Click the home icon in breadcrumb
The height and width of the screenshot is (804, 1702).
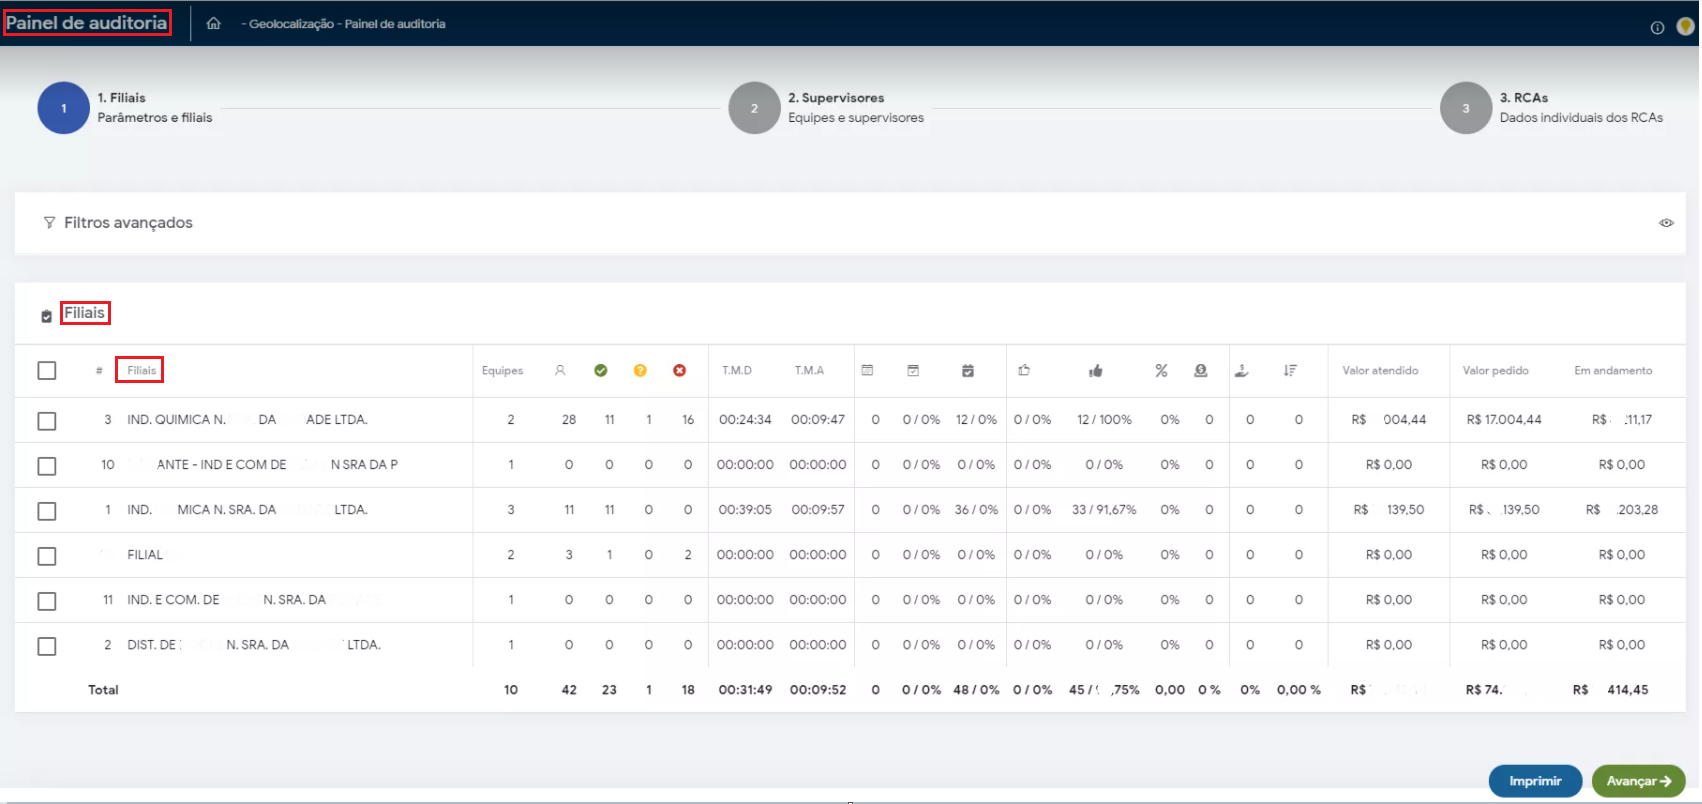click(213, 23)
